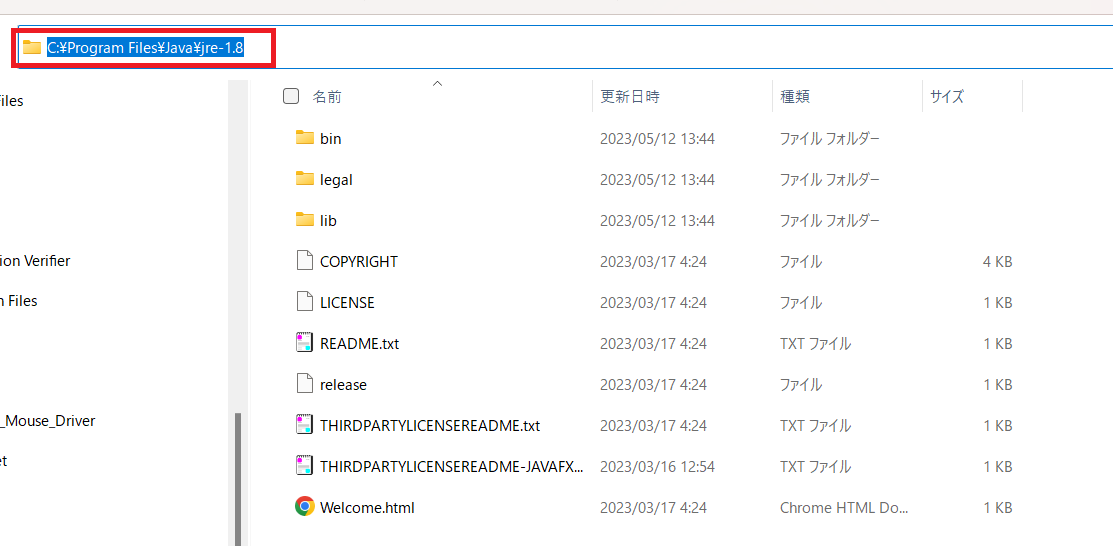Sort by the サイズ column header

[x=947, y=97]
